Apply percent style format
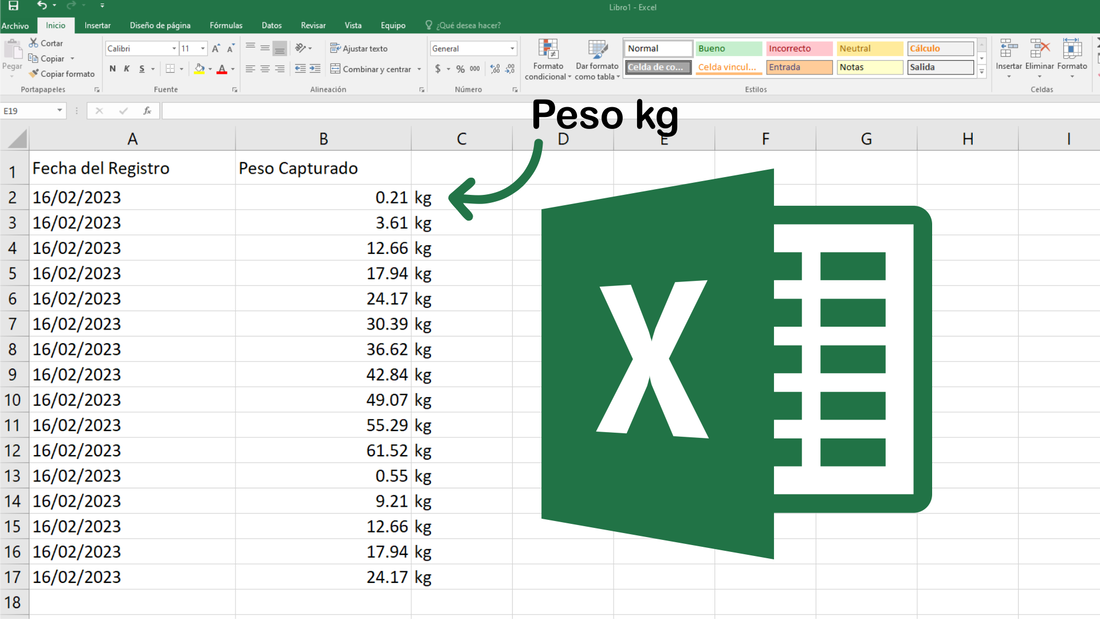Image resolution: width=1100 pixels, height=619 pixels. tap(460, 69)
